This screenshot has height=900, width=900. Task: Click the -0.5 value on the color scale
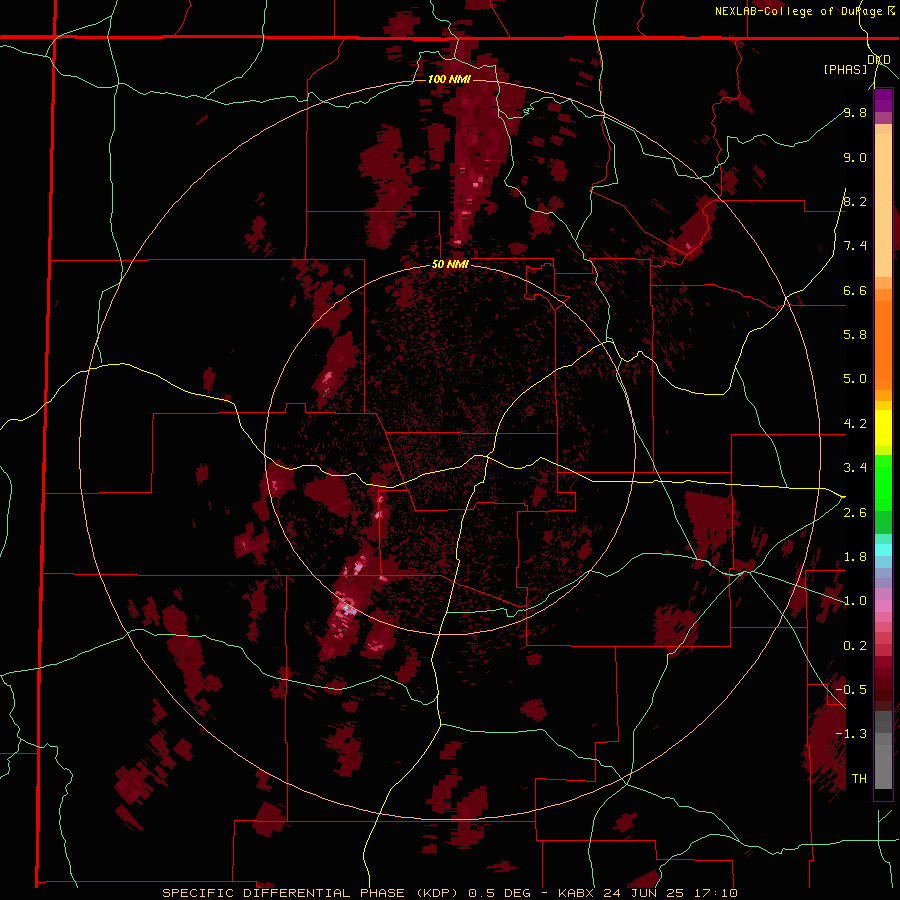(851, 690)
